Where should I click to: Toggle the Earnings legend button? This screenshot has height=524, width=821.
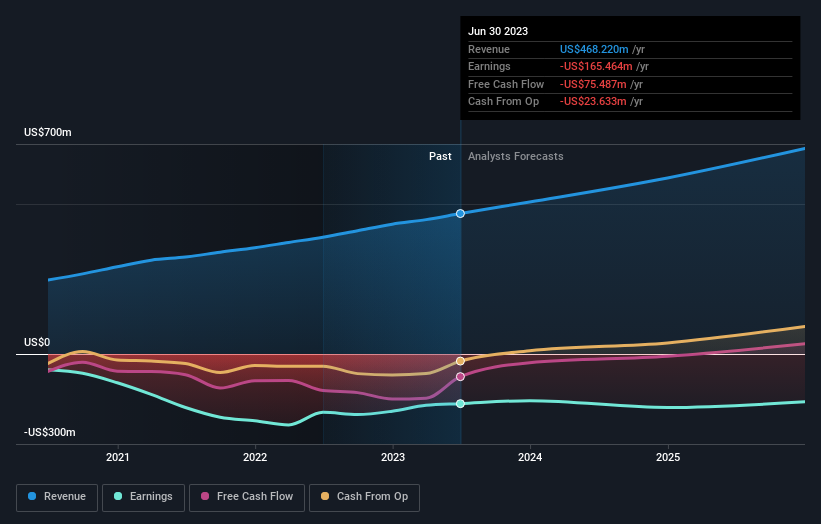click(143, 497)
